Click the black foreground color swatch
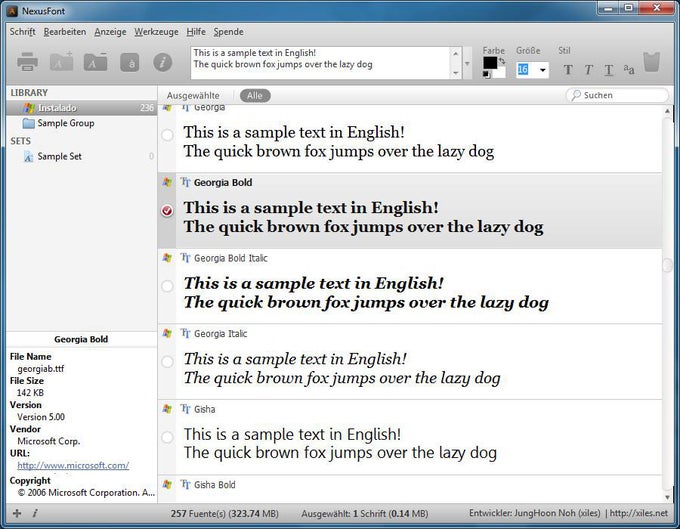 pos(490,62)
